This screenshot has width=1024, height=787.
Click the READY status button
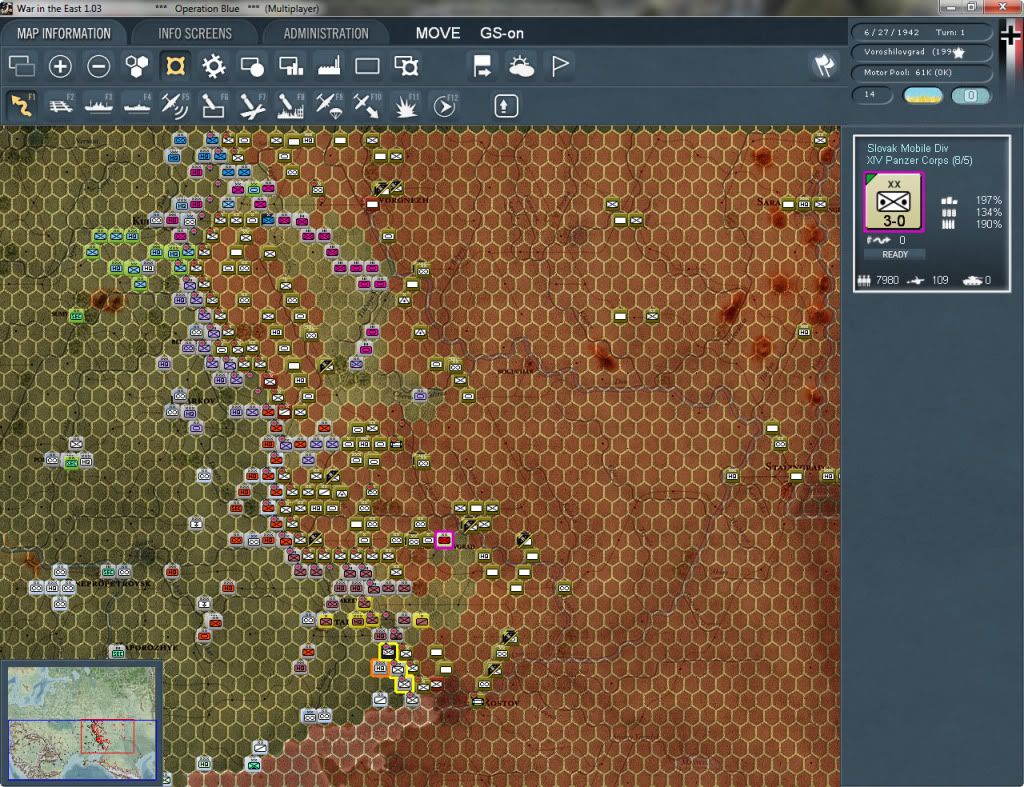tap(895, 255)
